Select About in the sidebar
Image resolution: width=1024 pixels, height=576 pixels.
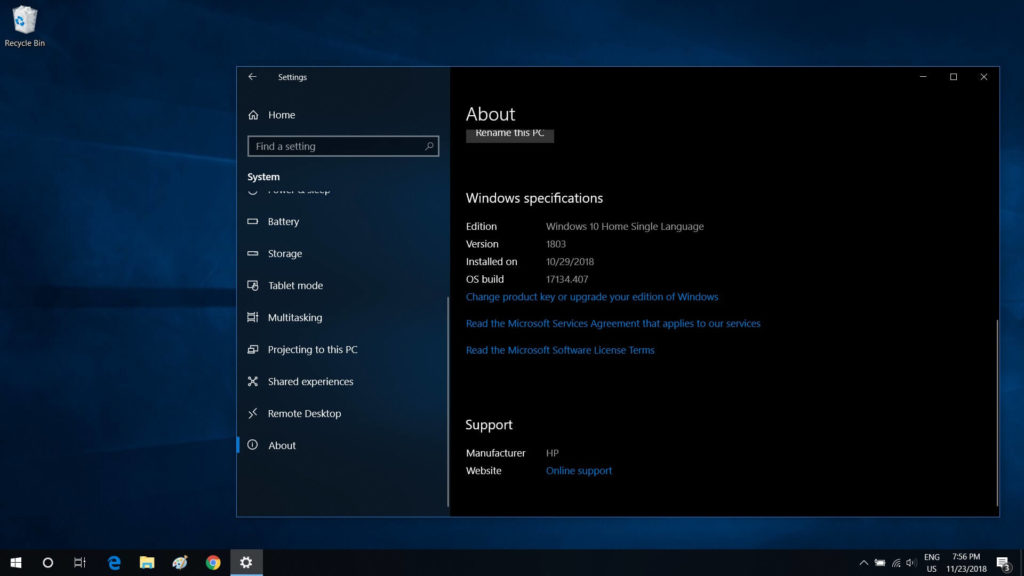[281, 445]
